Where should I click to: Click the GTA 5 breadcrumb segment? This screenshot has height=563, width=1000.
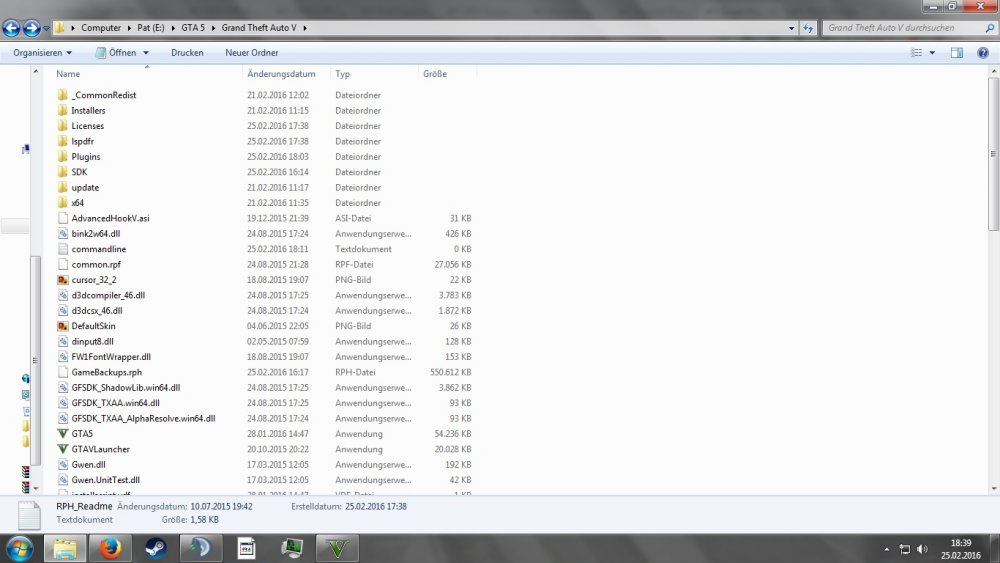pyautogui.click(x=193, y=28)
